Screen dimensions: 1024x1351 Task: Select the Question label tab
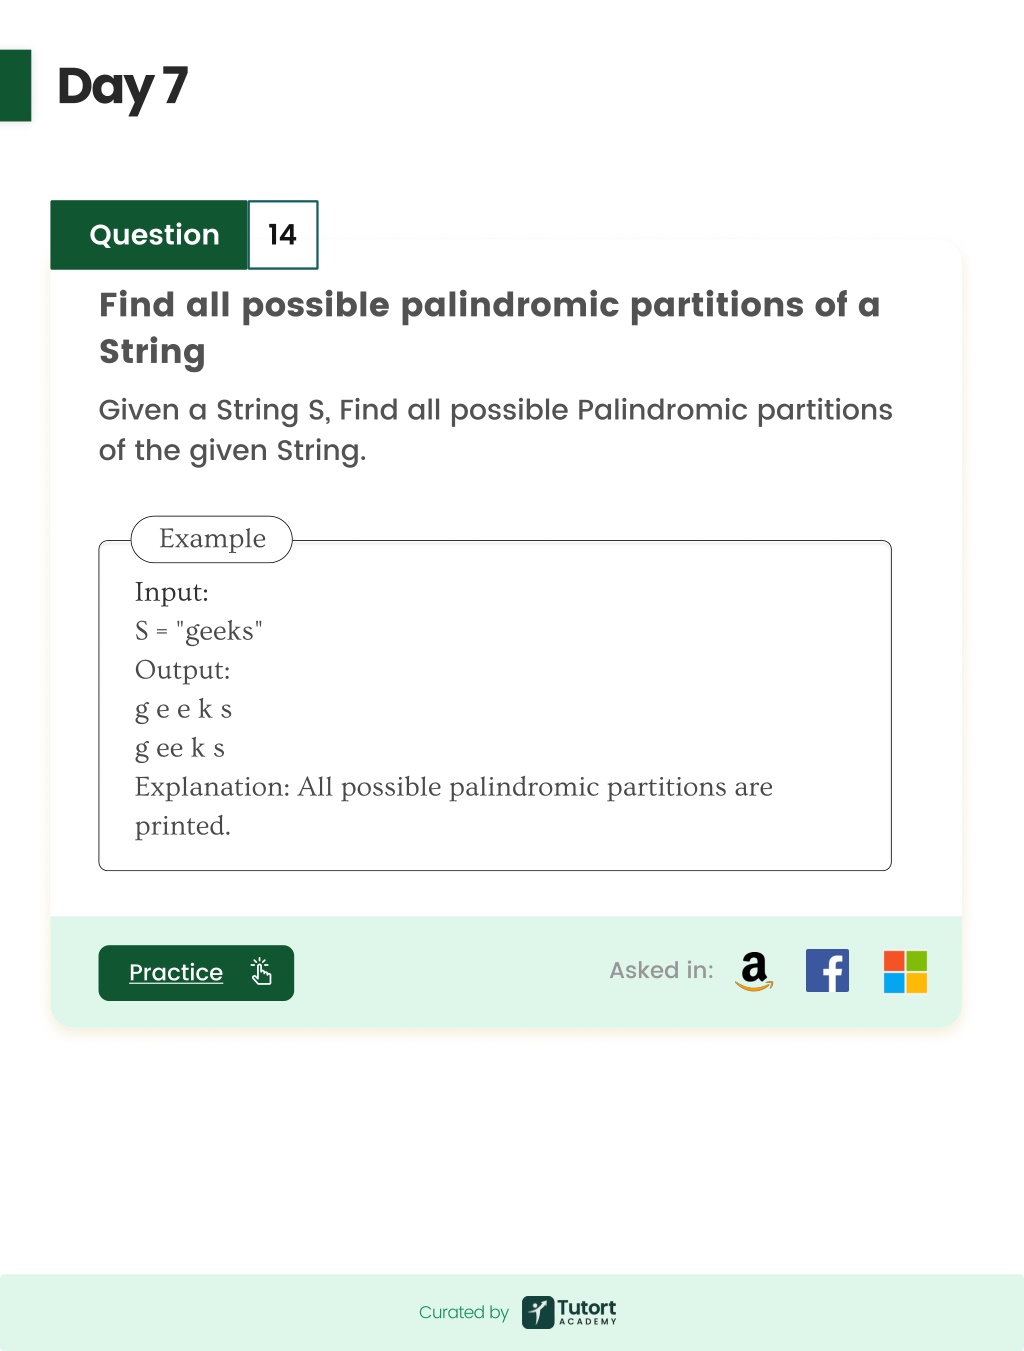149,235
